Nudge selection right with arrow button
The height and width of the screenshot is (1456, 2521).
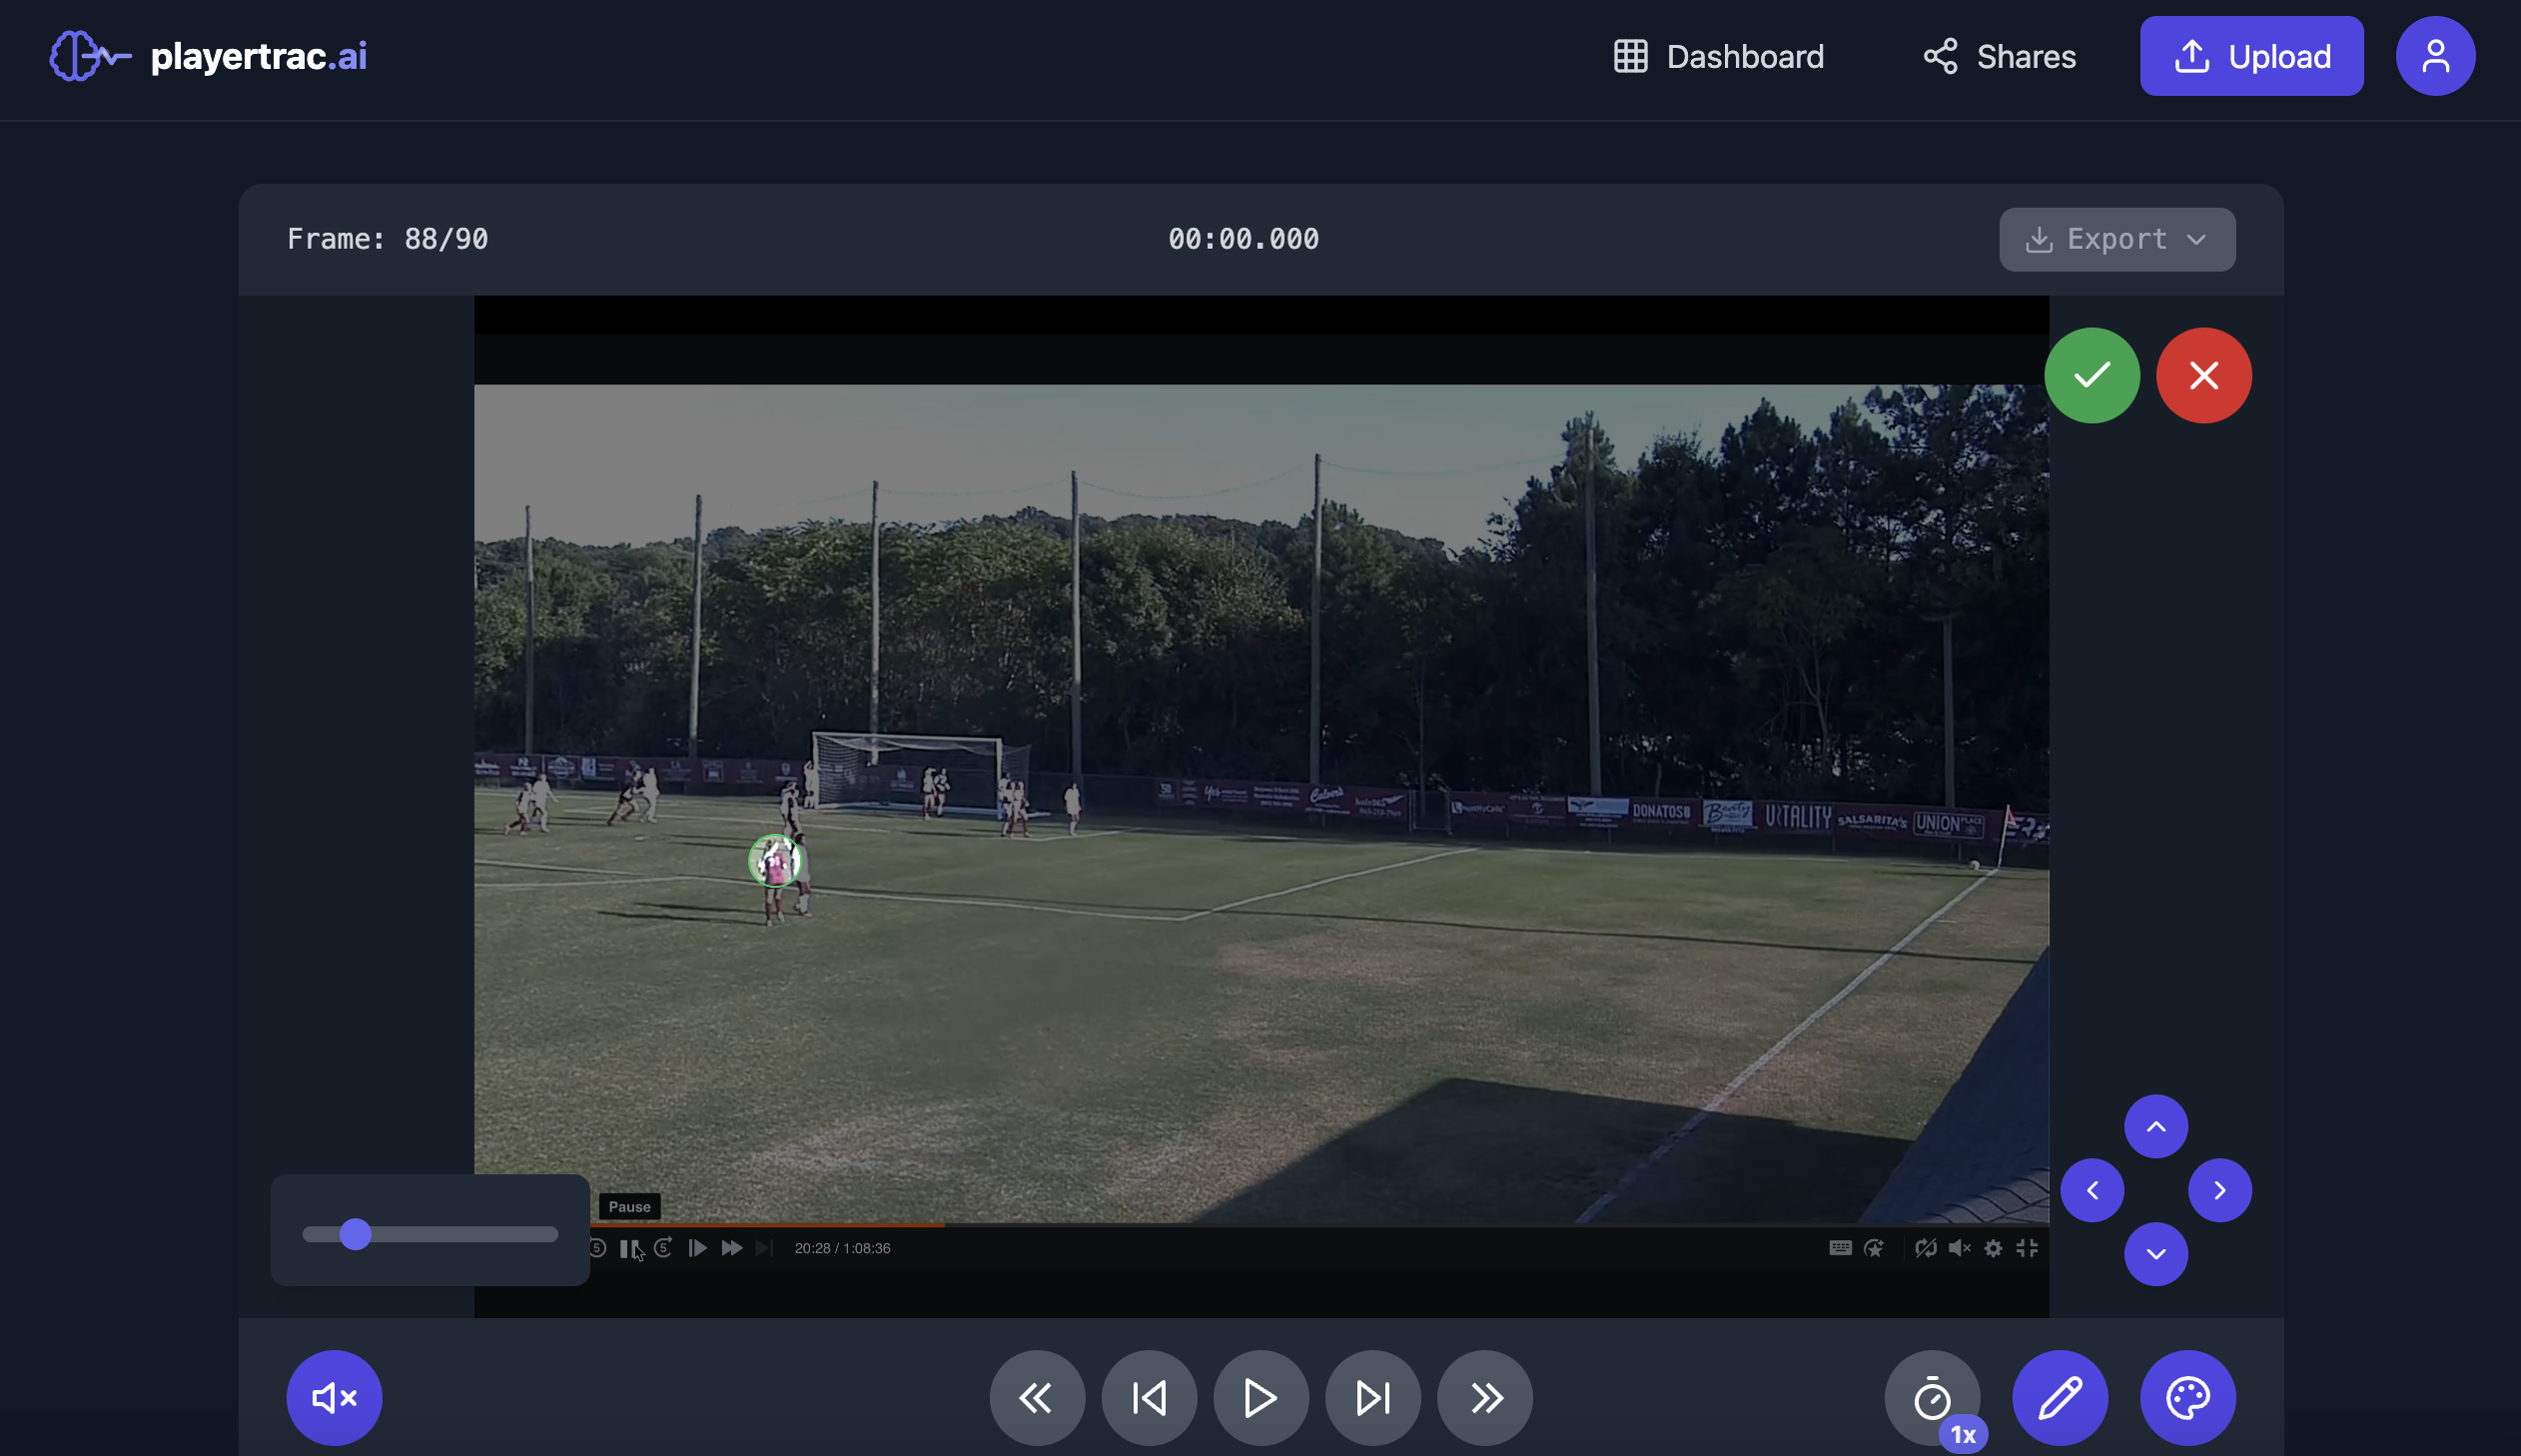(2219, 1190)
